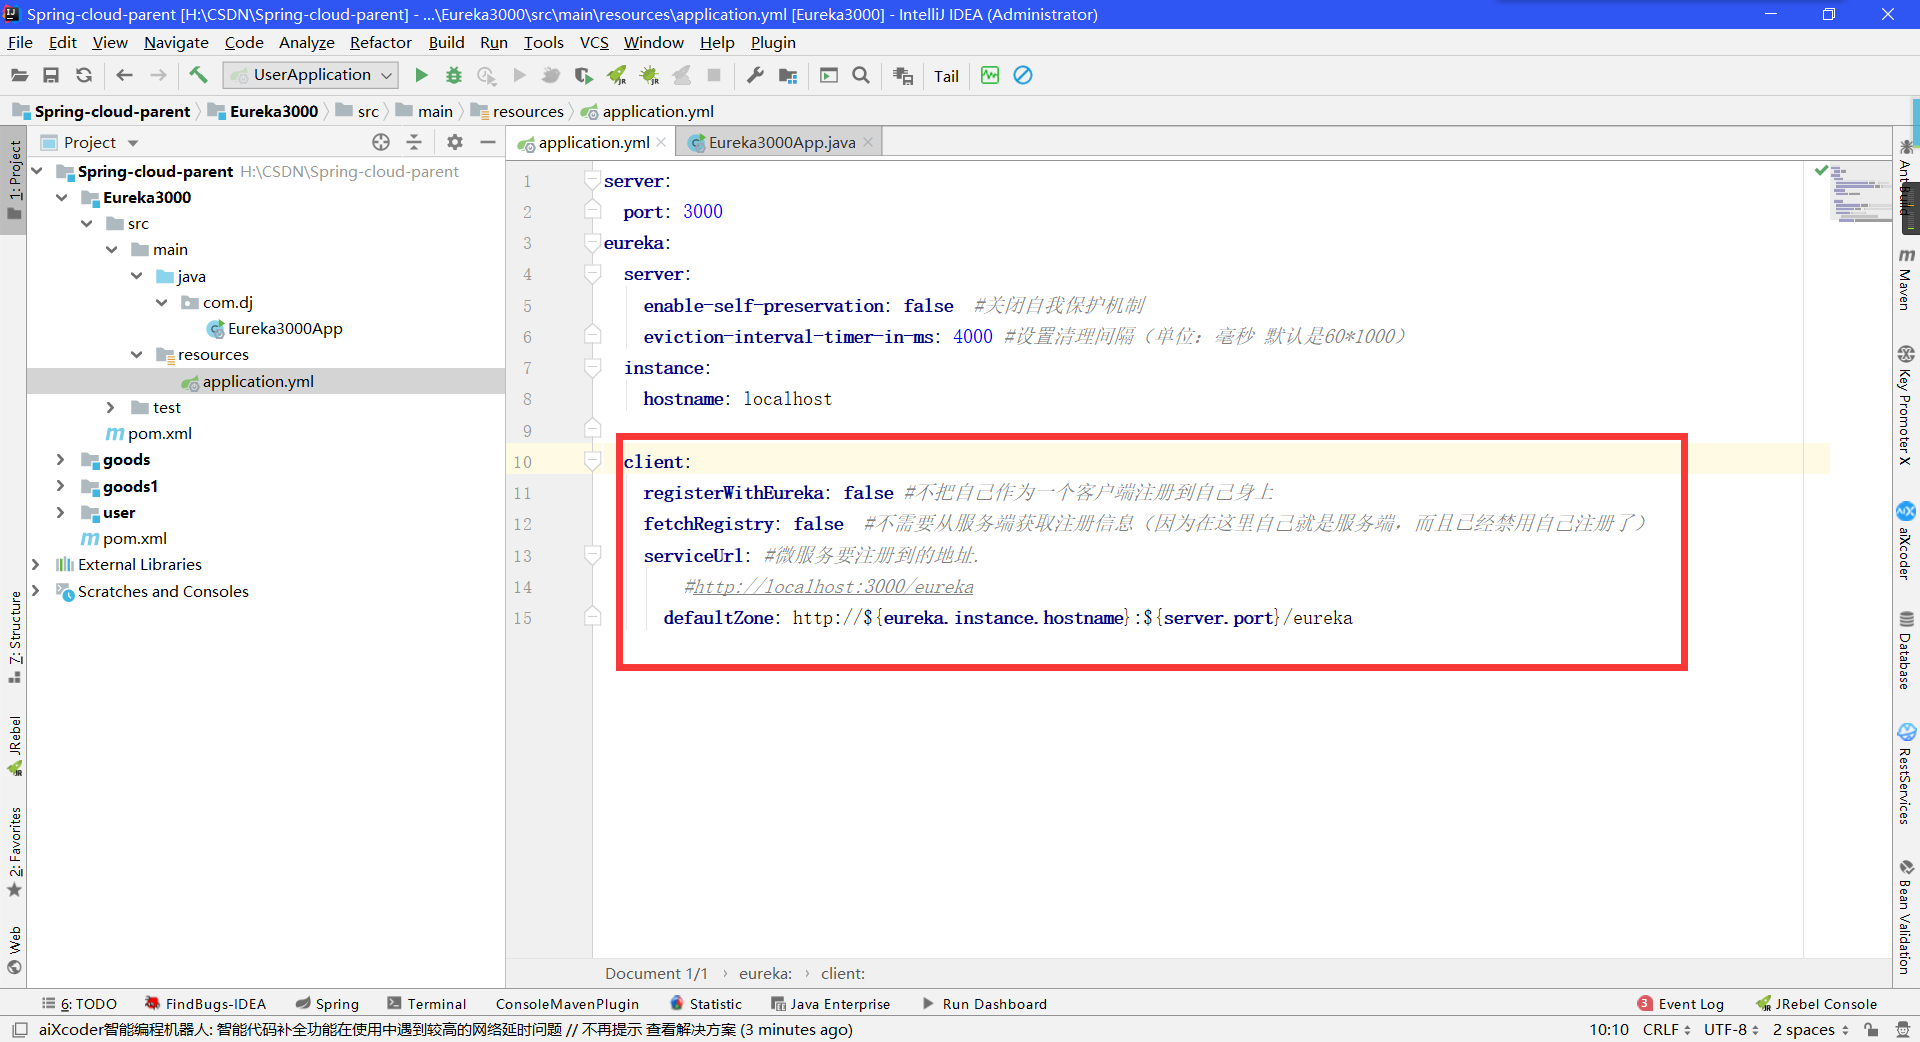Click the Debug with JRebel bug icon
This screenshot has width=1920, height=1042.
(650, 75)
